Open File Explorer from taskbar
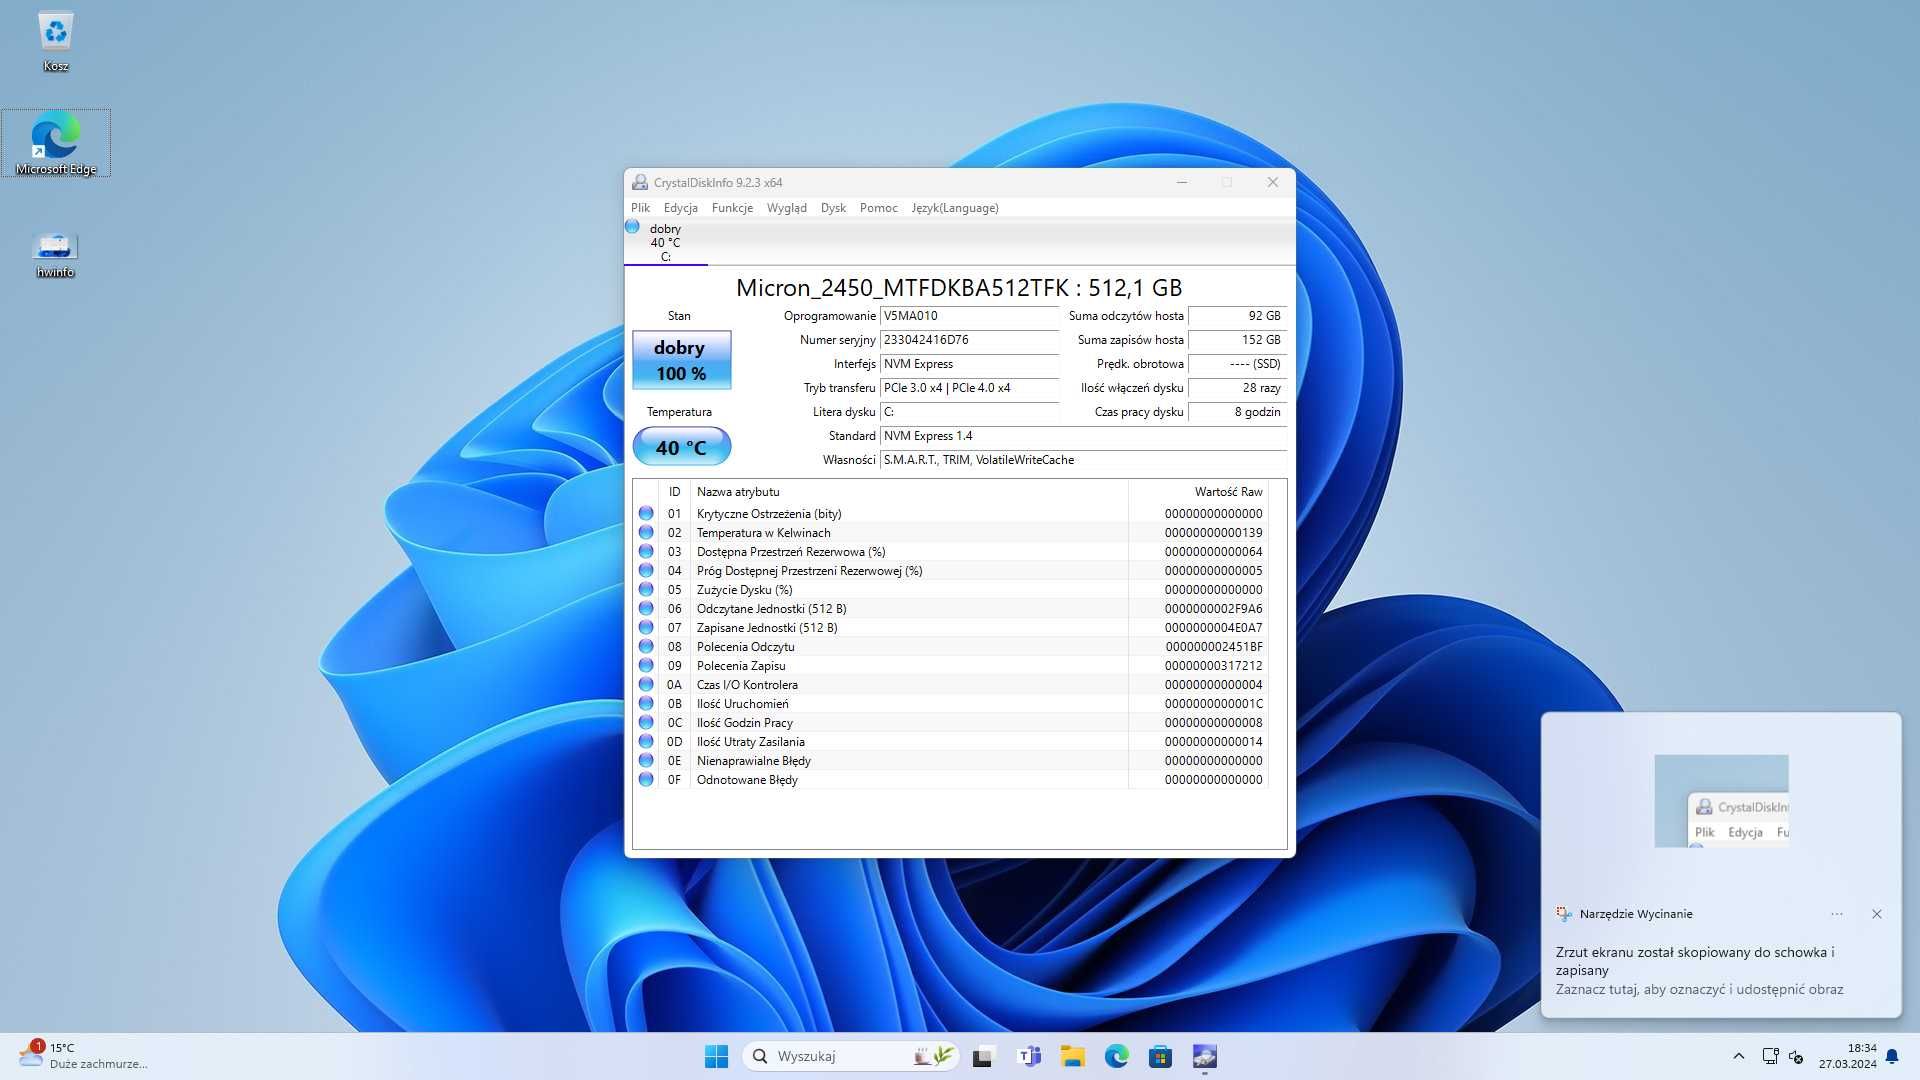The image size is (1920, 1080). (1072, 1056)
